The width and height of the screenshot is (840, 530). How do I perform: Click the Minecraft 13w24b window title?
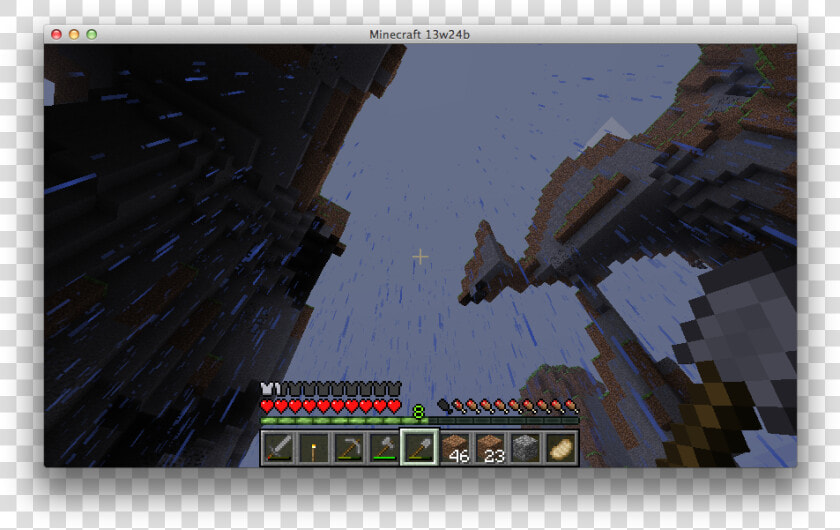point(419,34)
